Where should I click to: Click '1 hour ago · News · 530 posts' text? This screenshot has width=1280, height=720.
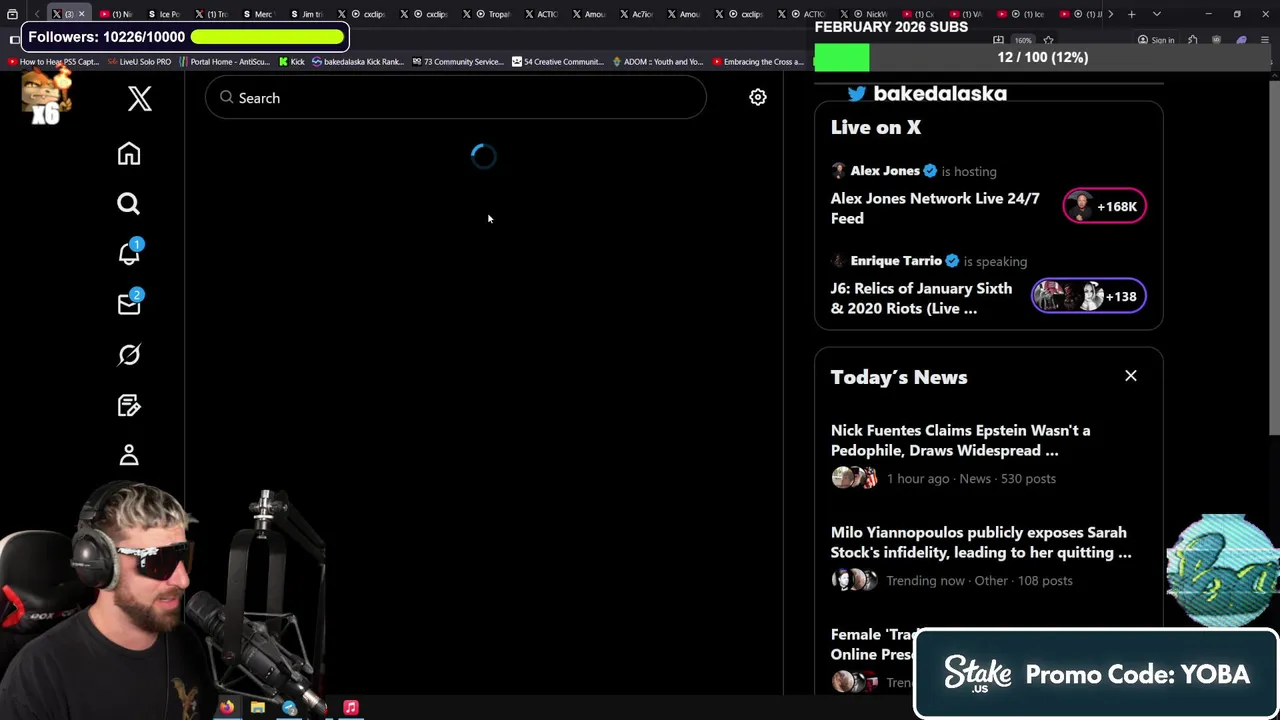pyautogui.click(x=971, y=478)
